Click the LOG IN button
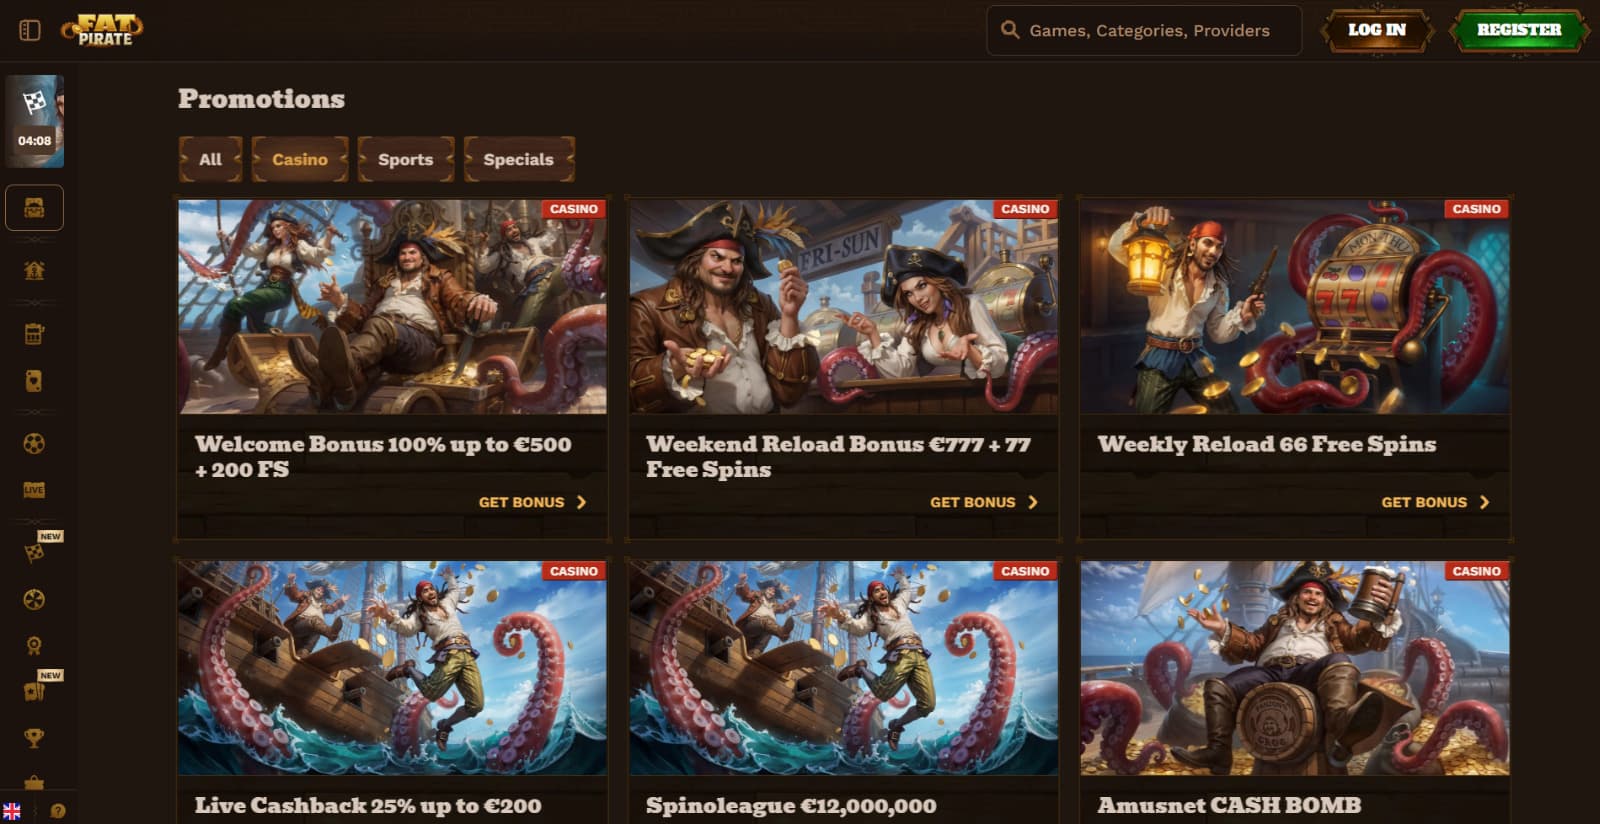The image size is (1600, 824). 1377,30
